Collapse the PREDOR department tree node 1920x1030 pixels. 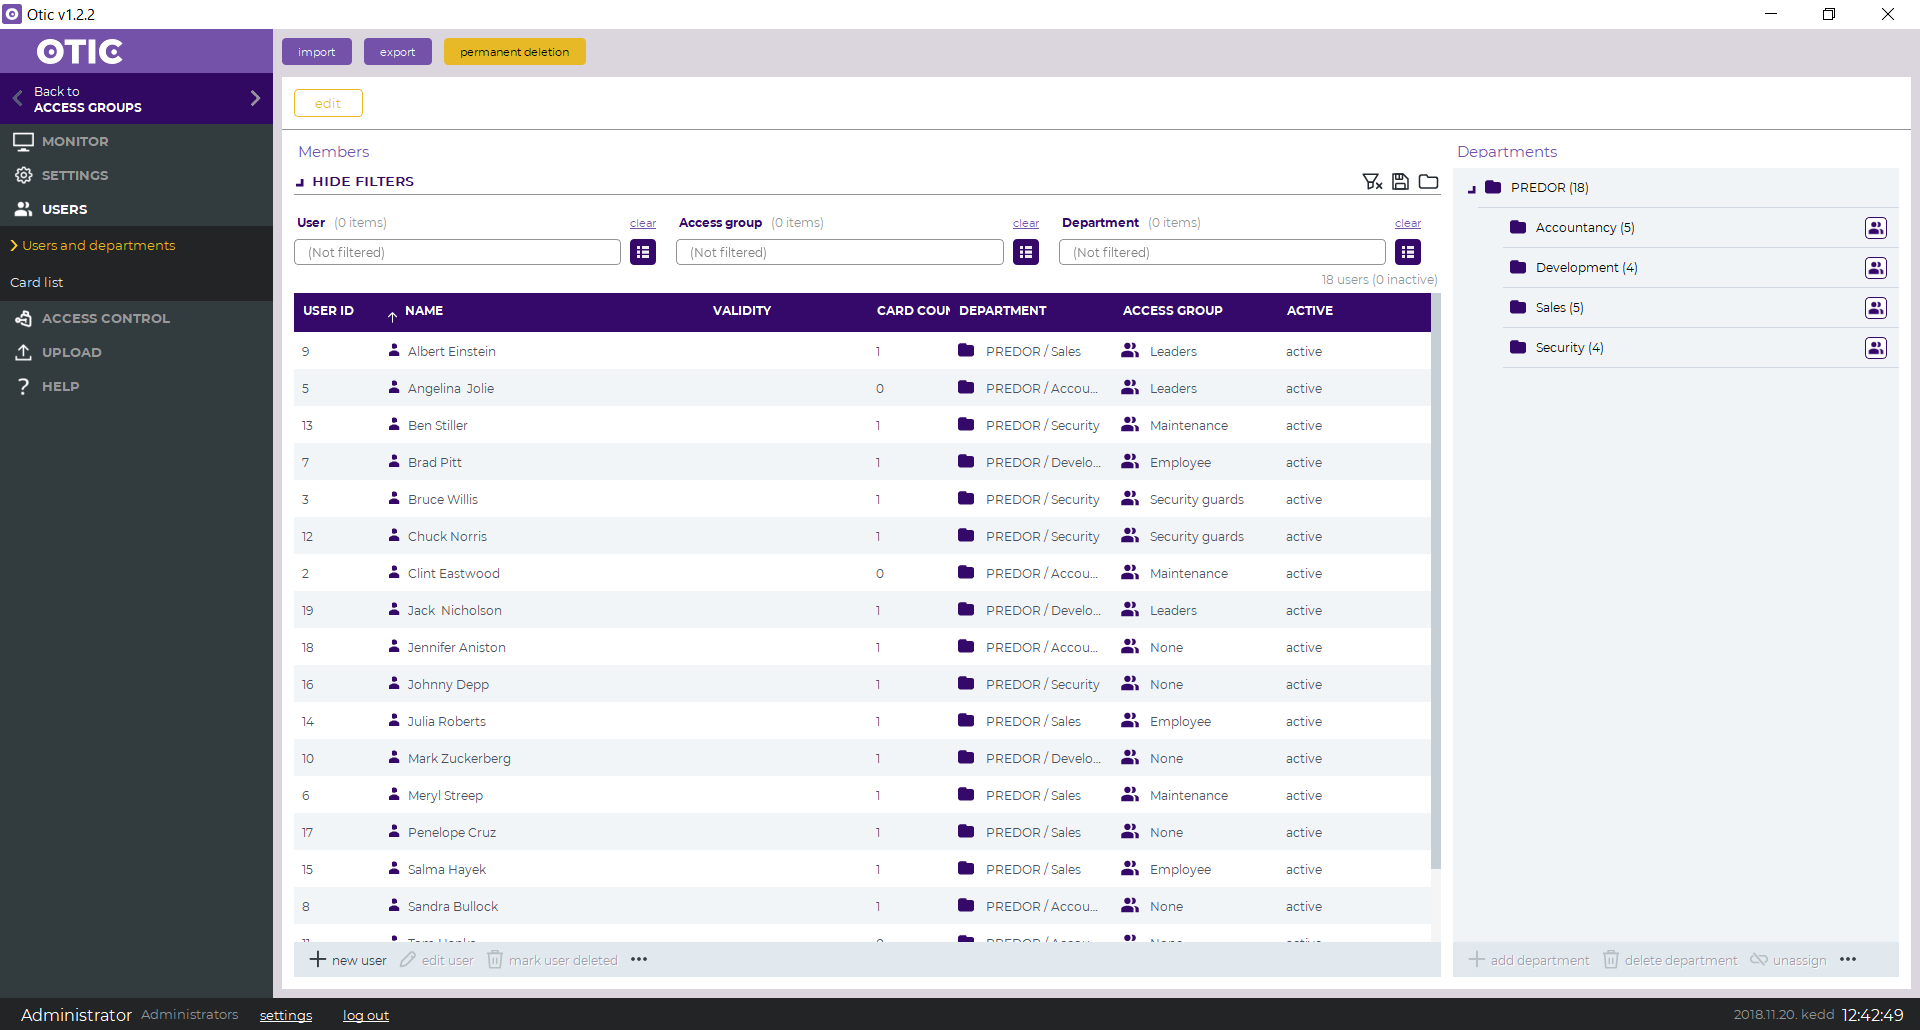click(x=1472, y=188)
